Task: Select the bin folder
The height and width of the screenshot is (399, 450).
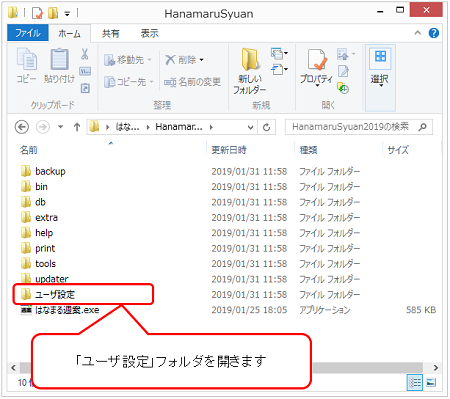Action: coord(34,187)
